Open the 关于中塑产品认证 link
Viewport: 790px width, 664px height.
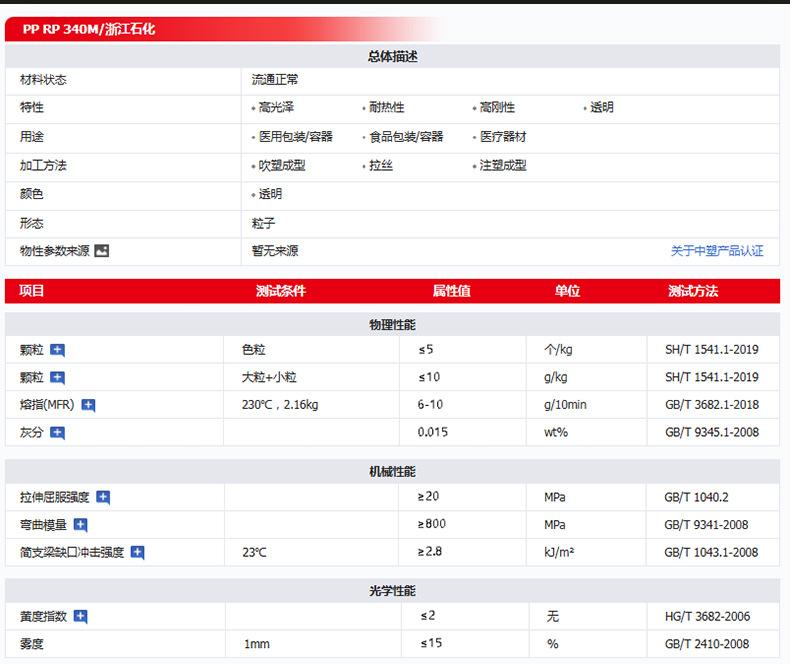(716, 250)
